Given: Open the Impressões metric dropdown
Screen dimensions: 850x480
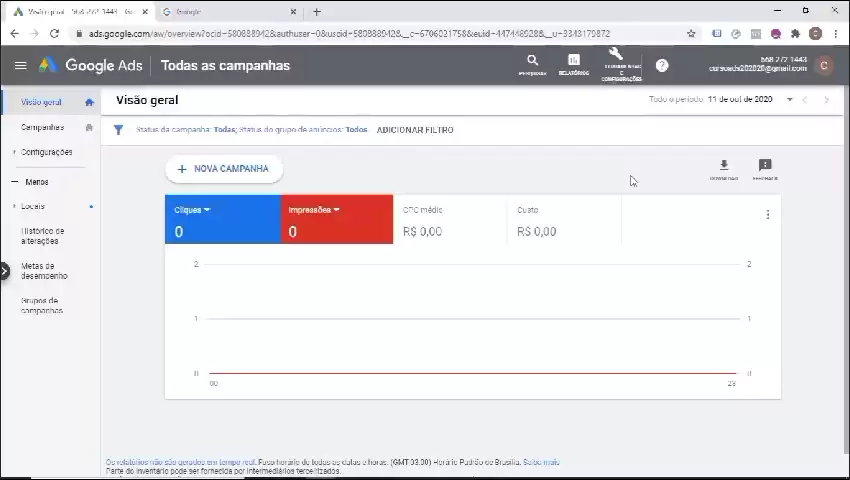Looking at the screenshot, I should pyautogui.click(x=336, y=210).
